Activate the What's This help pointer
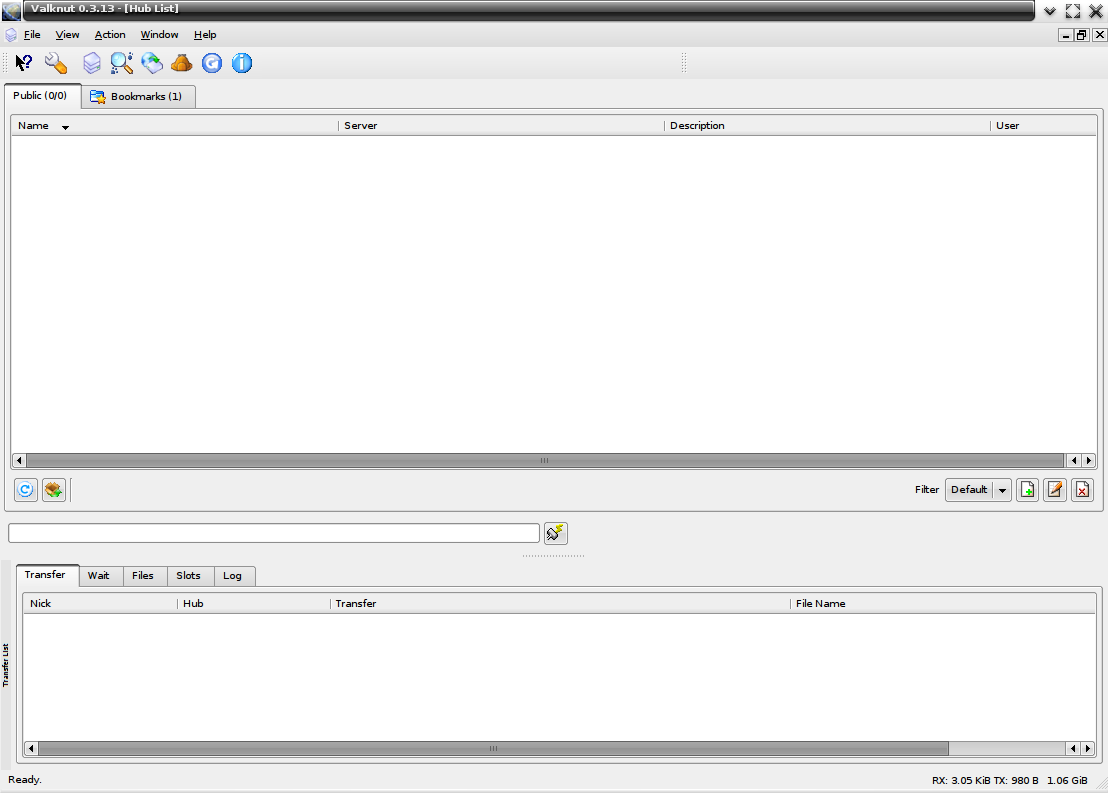Screen dimensions: 1108x793 (x=24, y=63)
